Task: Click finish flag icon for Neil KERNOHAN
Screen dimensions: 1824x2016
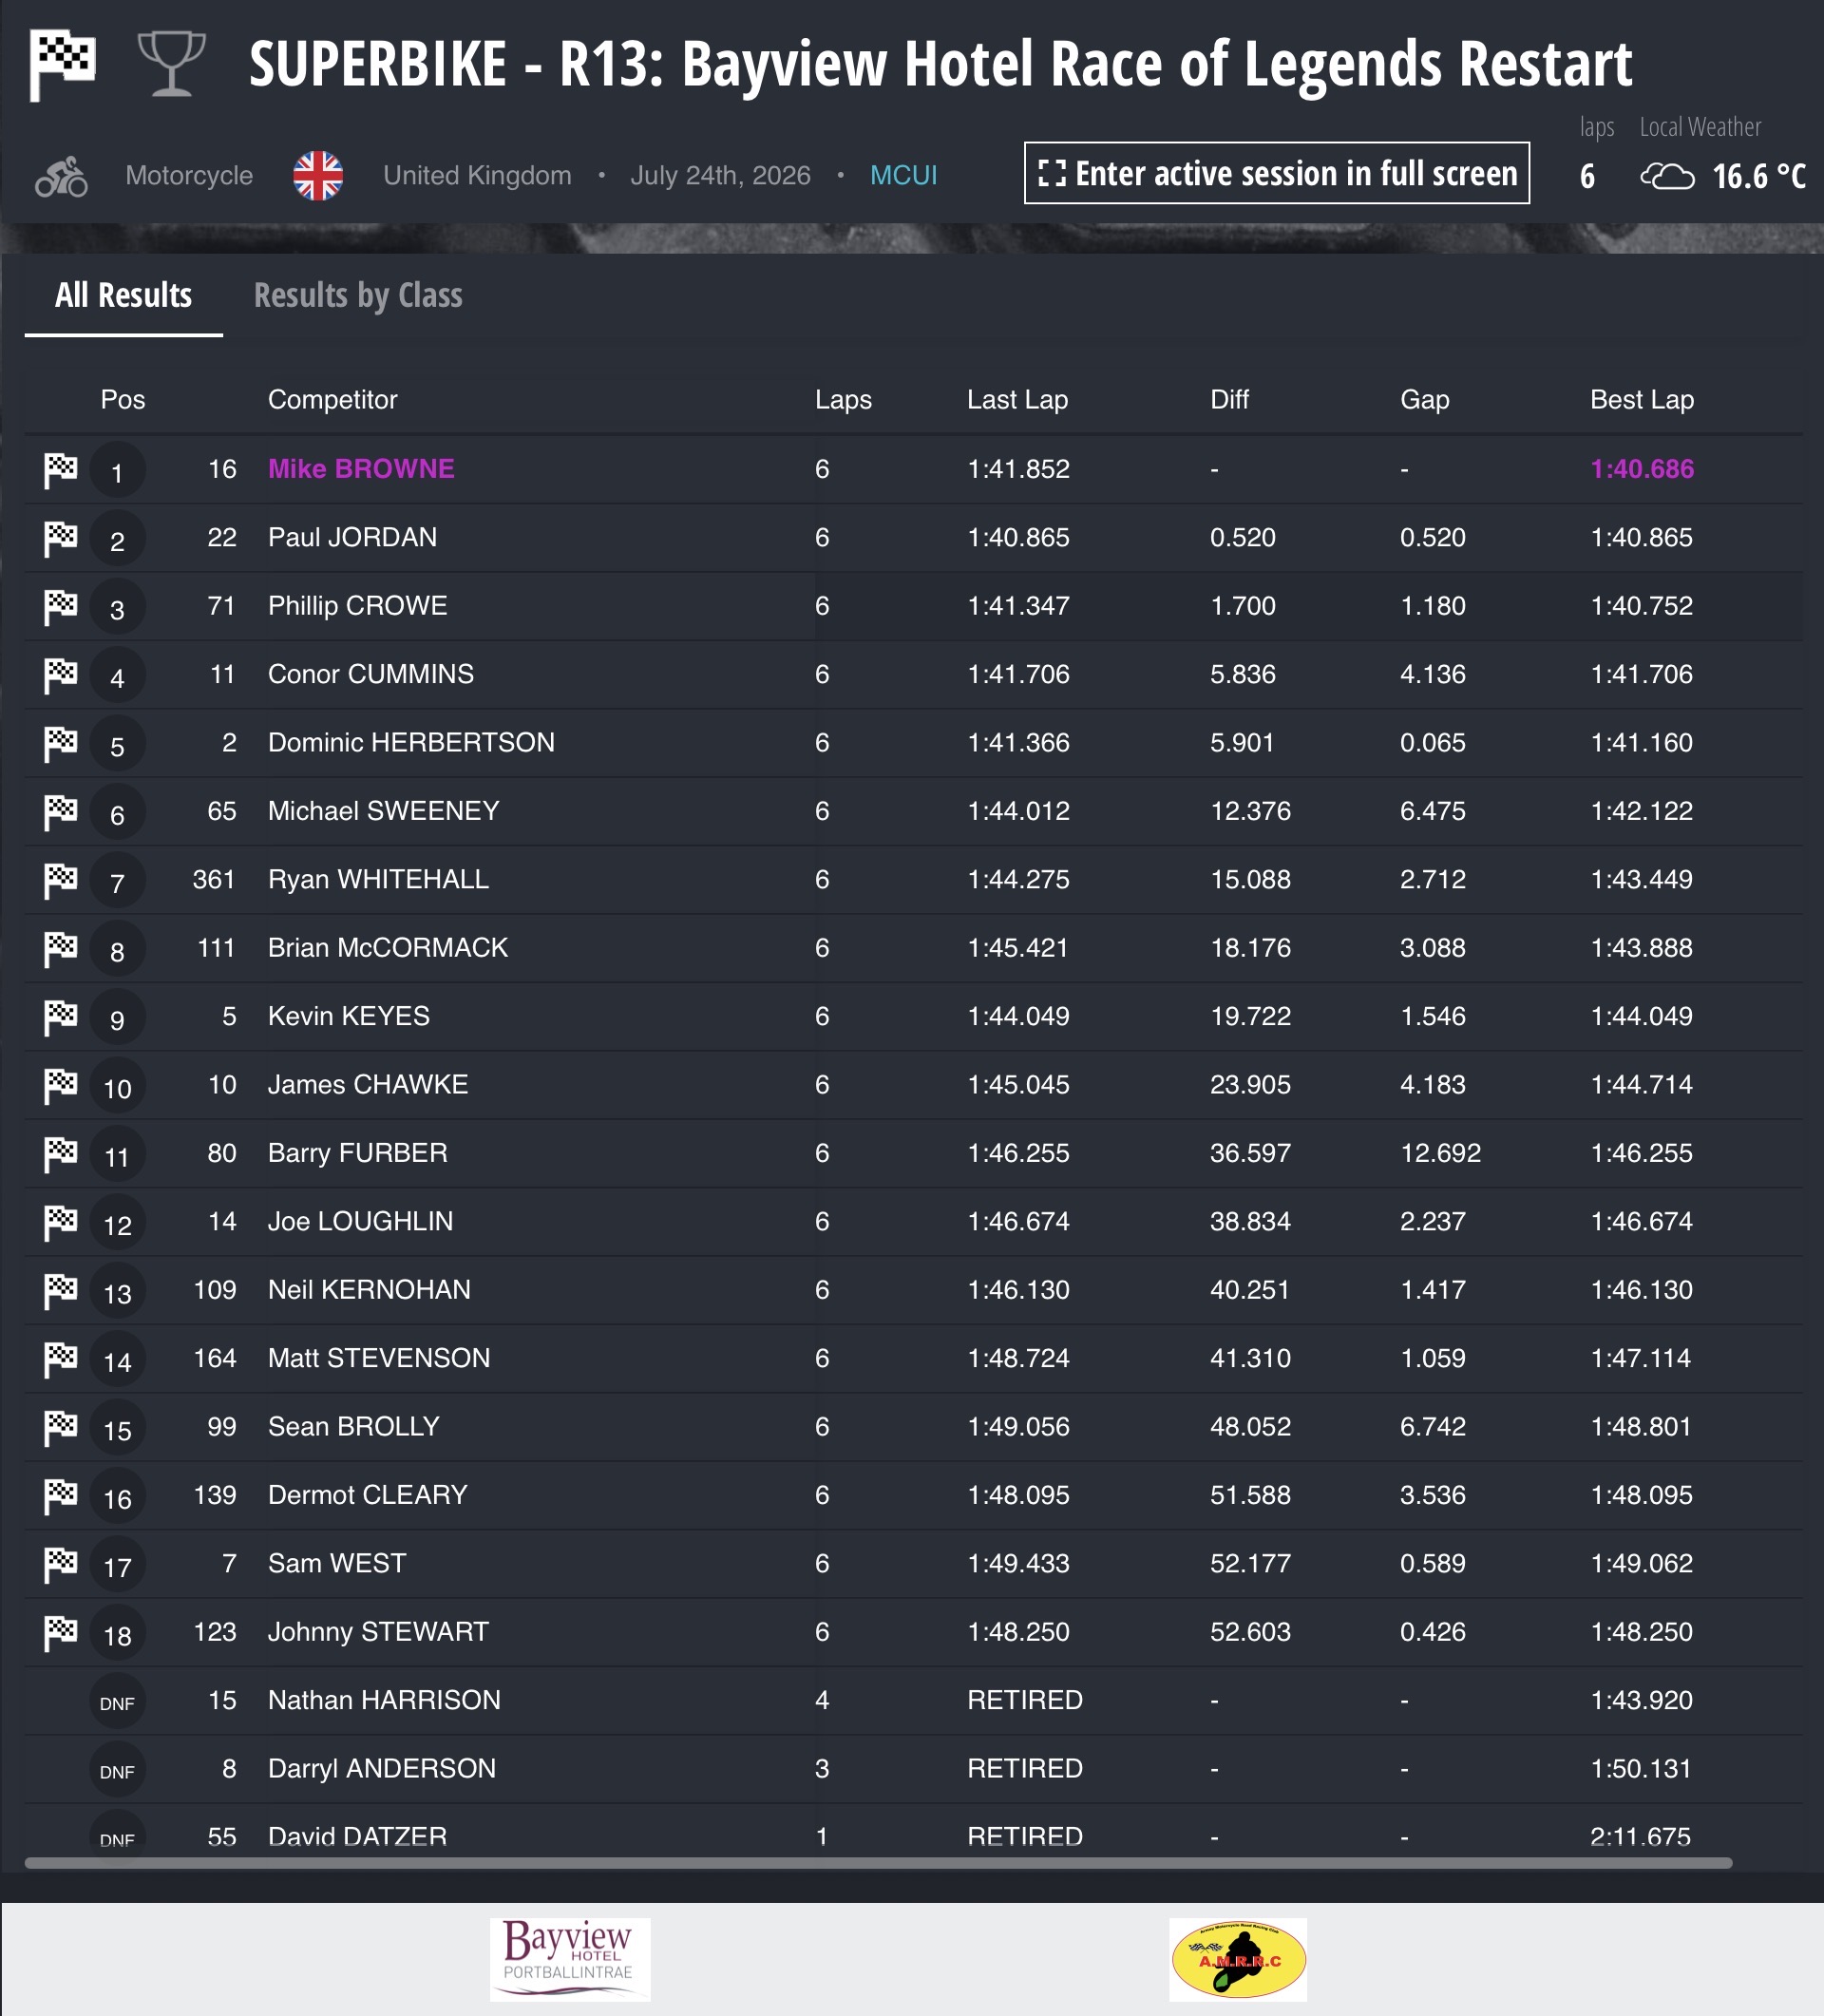Action: click(60, 1291)
